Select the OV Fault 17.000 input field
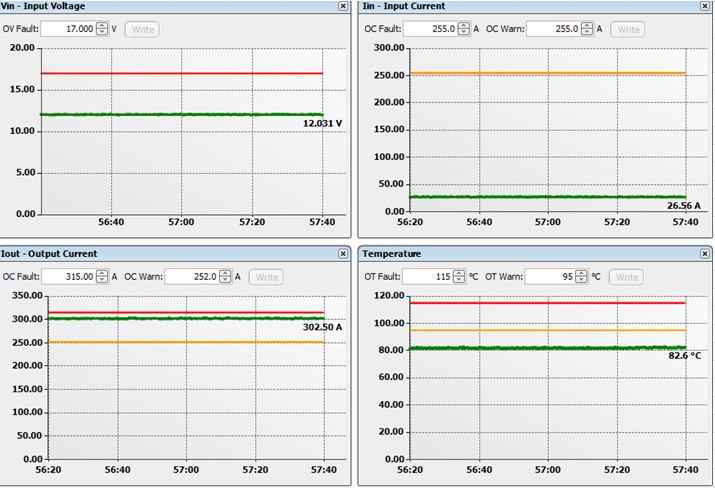 67,29
